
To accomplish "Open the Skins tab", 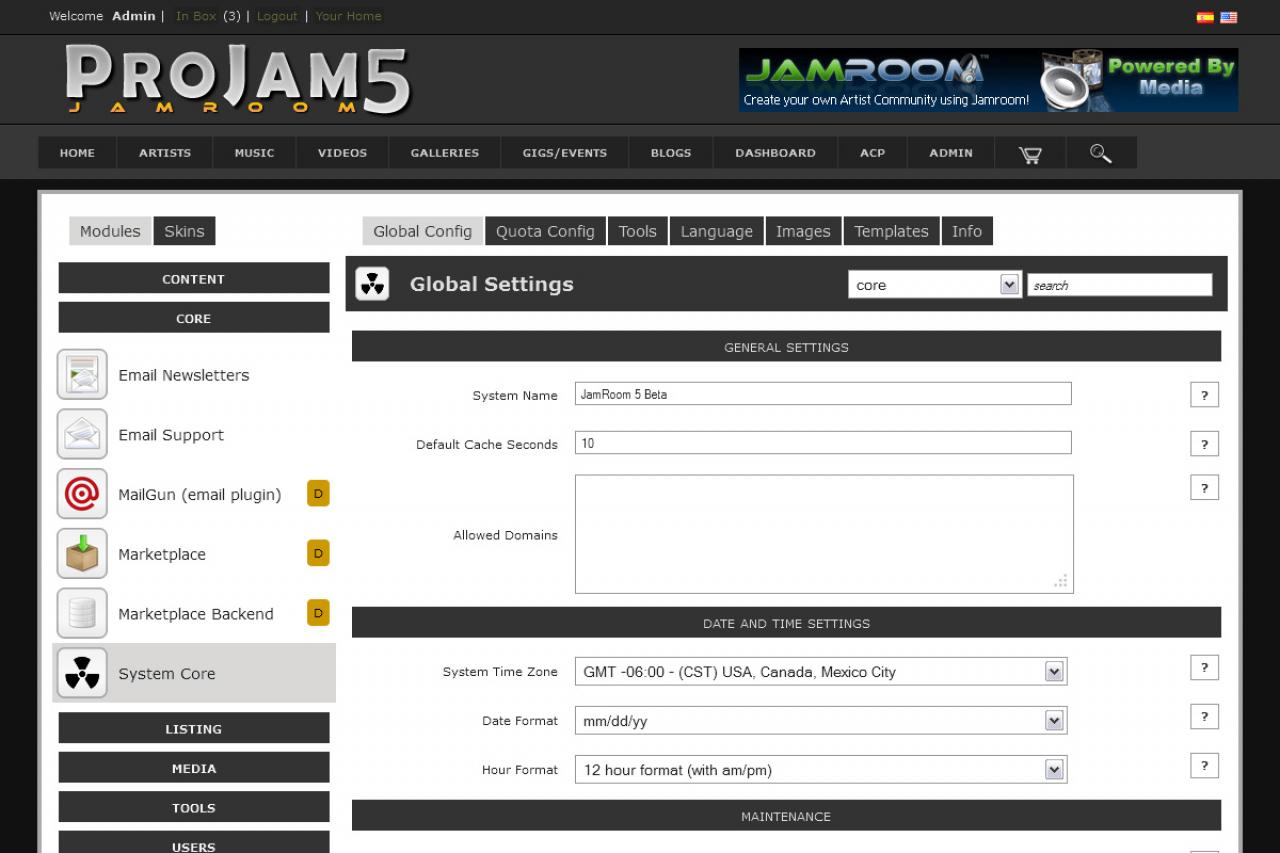I will coord(184,230).
